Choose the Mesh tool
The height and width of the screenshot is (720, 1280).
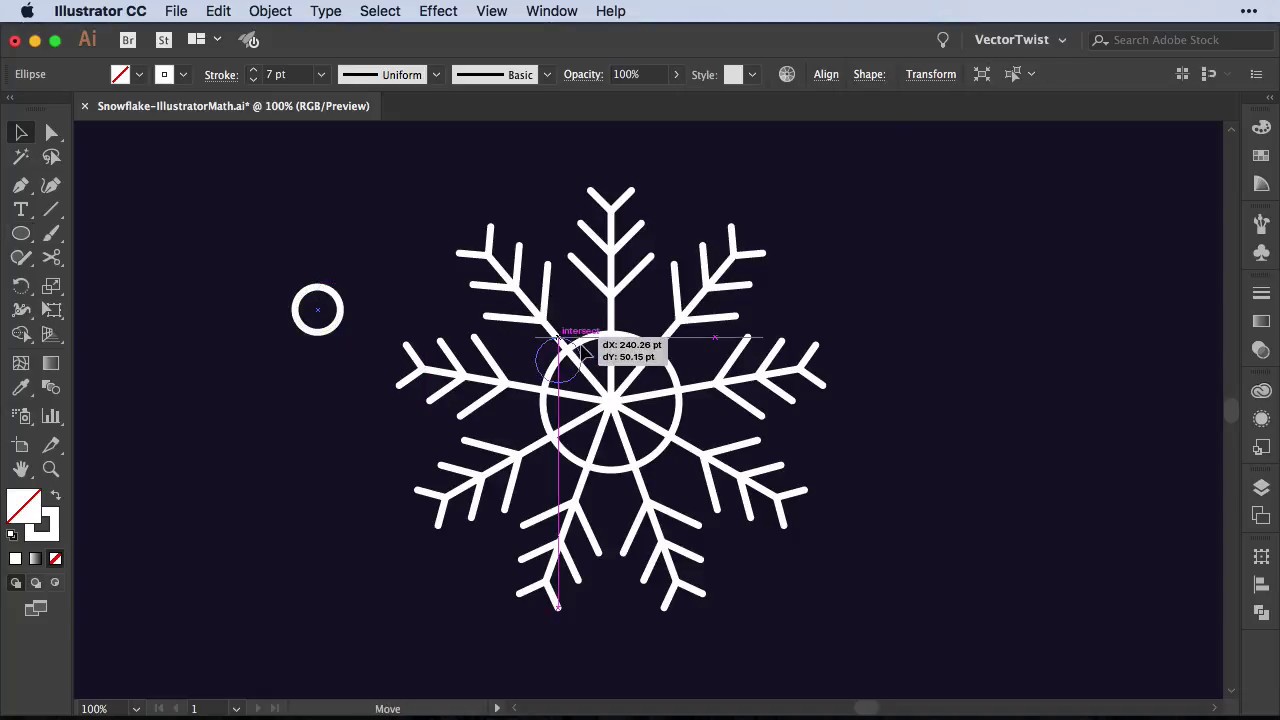coord(21,363)
